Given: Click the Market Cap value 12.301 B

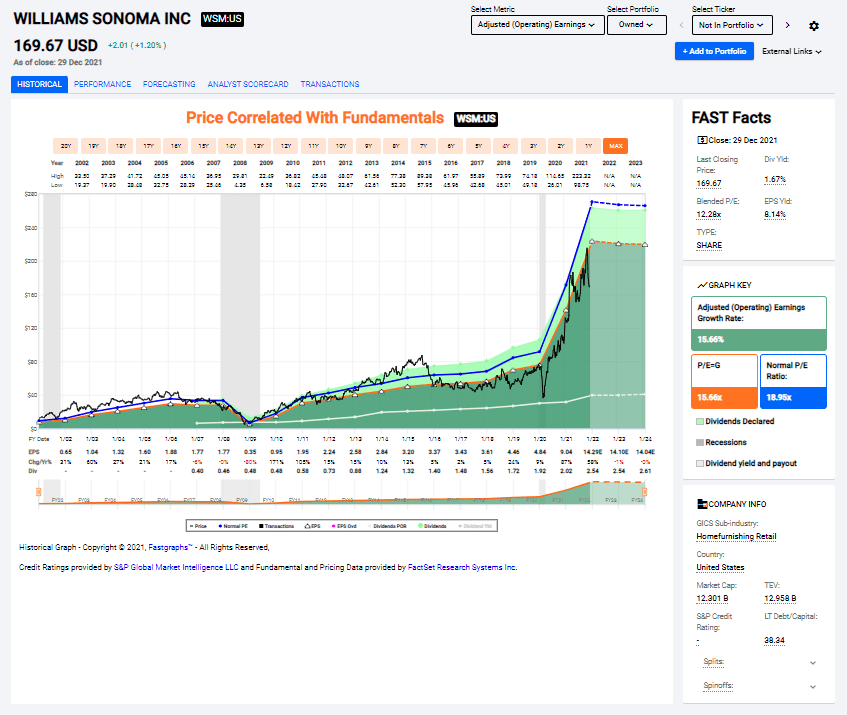Looking at the screenshot, I should pyautogui.click(x=712, y=598).
